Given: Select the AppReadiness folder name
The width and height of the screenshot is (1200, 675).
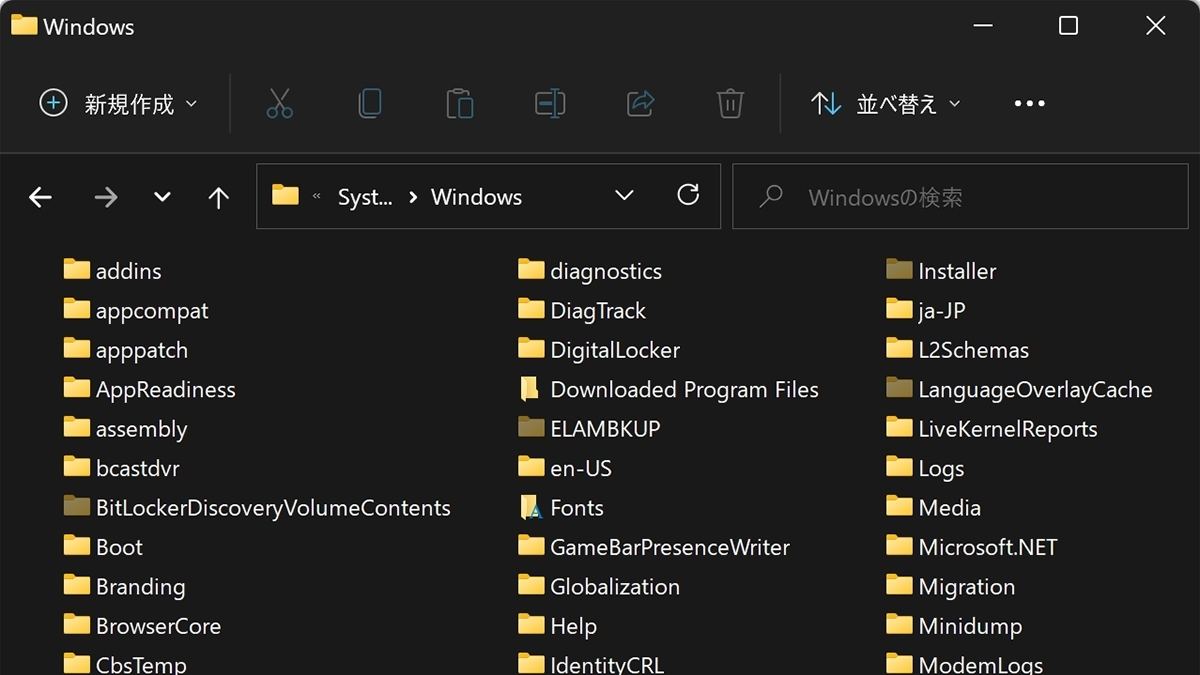Looking at the screenshot, I should coord(166,389).
